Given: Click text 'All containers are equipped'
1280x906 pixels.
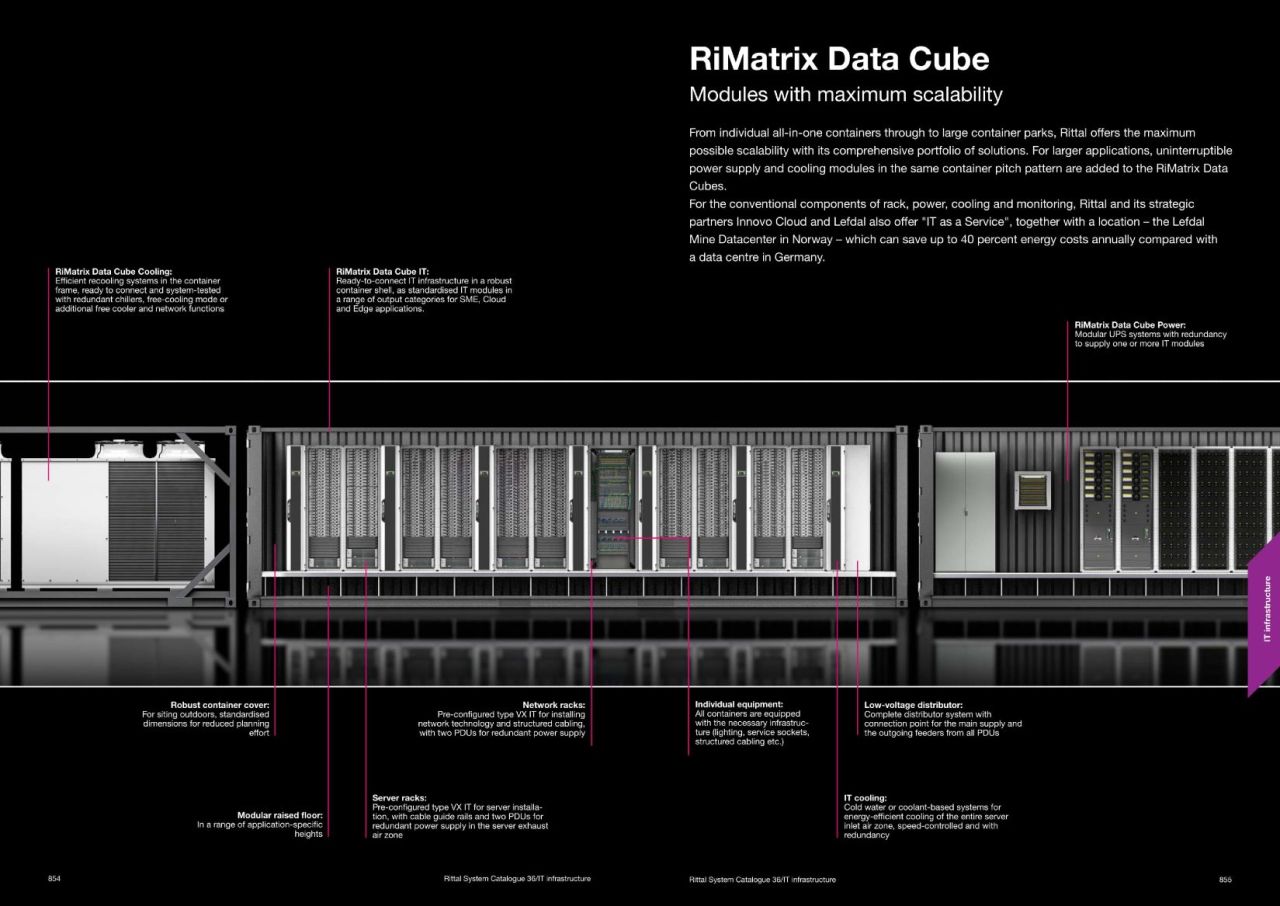Looking at the screenshot, I should click(x=748, y=714).
